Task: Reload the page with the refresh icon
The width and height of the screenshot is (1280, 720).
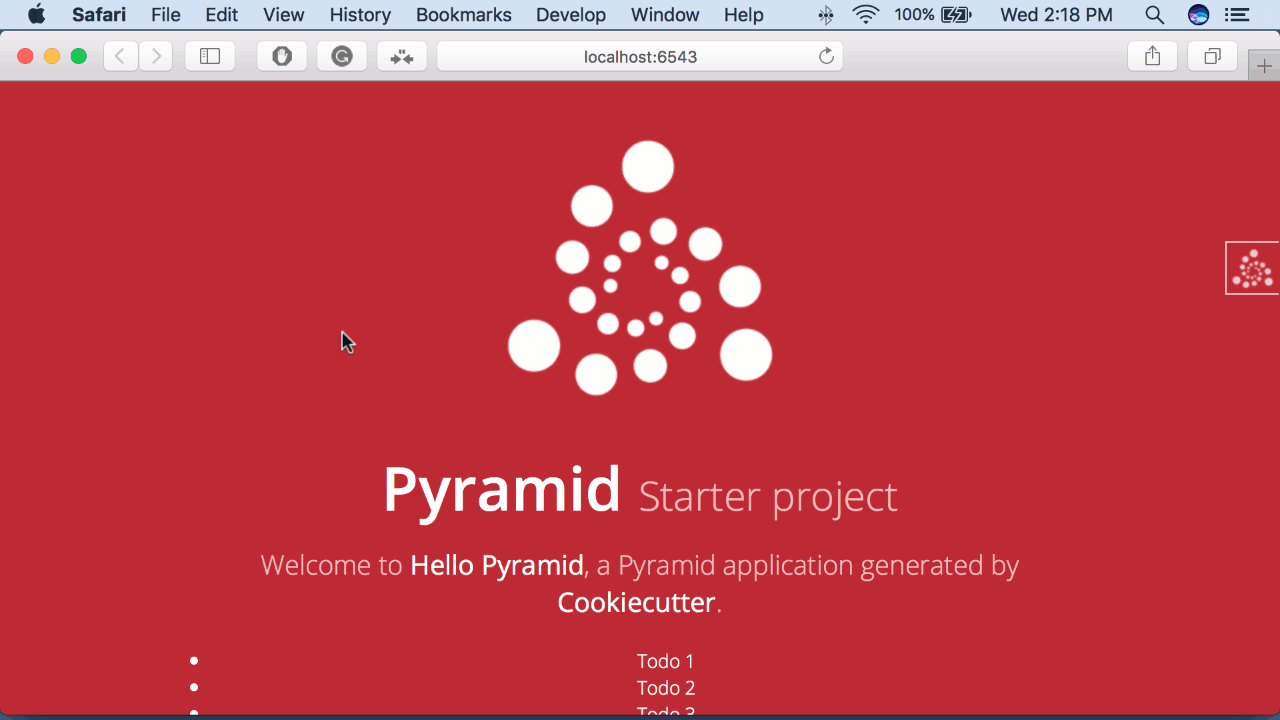Action: [x=826, y=57]
